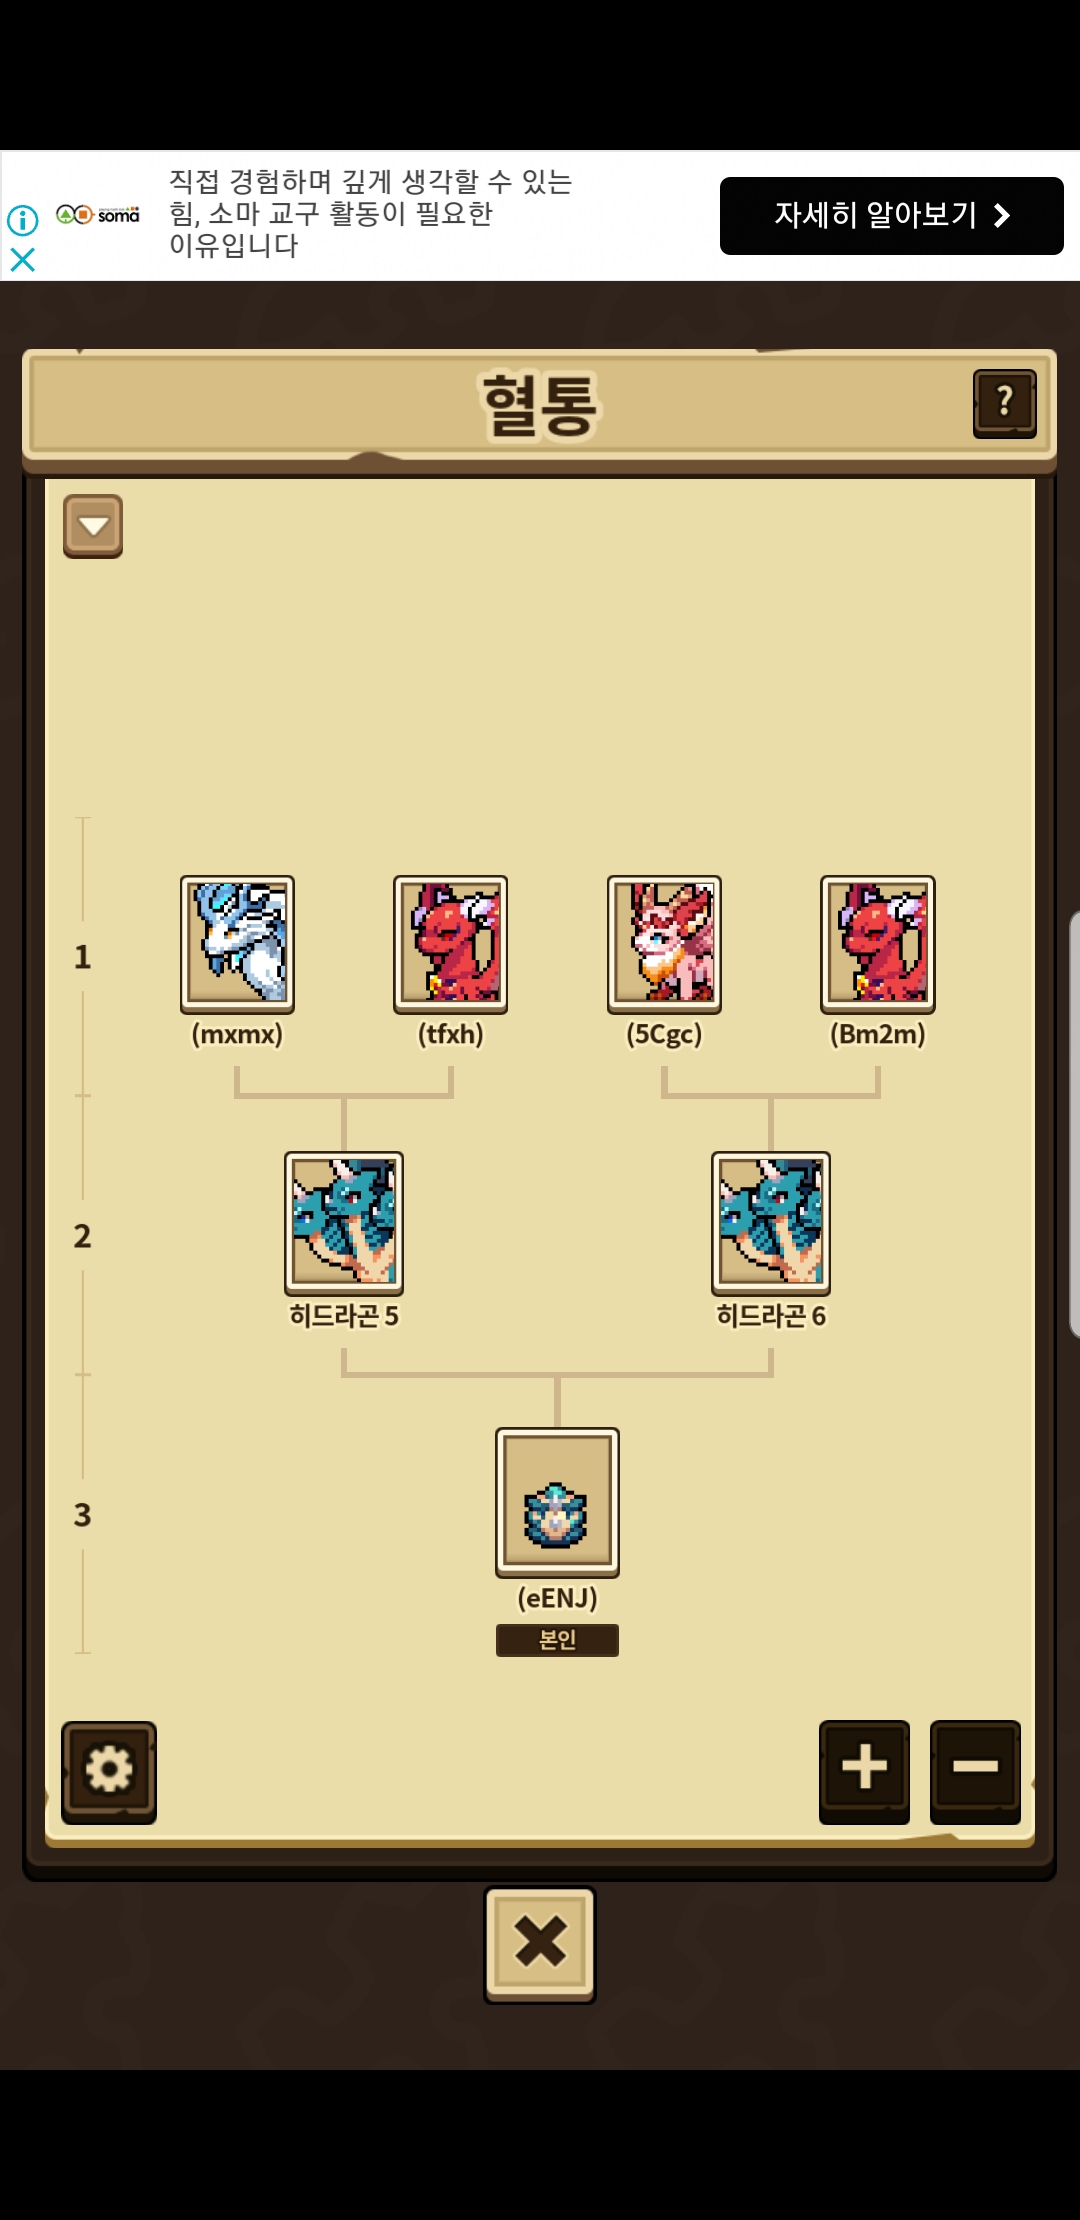The image size is (1080, 2220).
Task: Tap the 자세히 알아보기 ad button
Action: point(892,216)
